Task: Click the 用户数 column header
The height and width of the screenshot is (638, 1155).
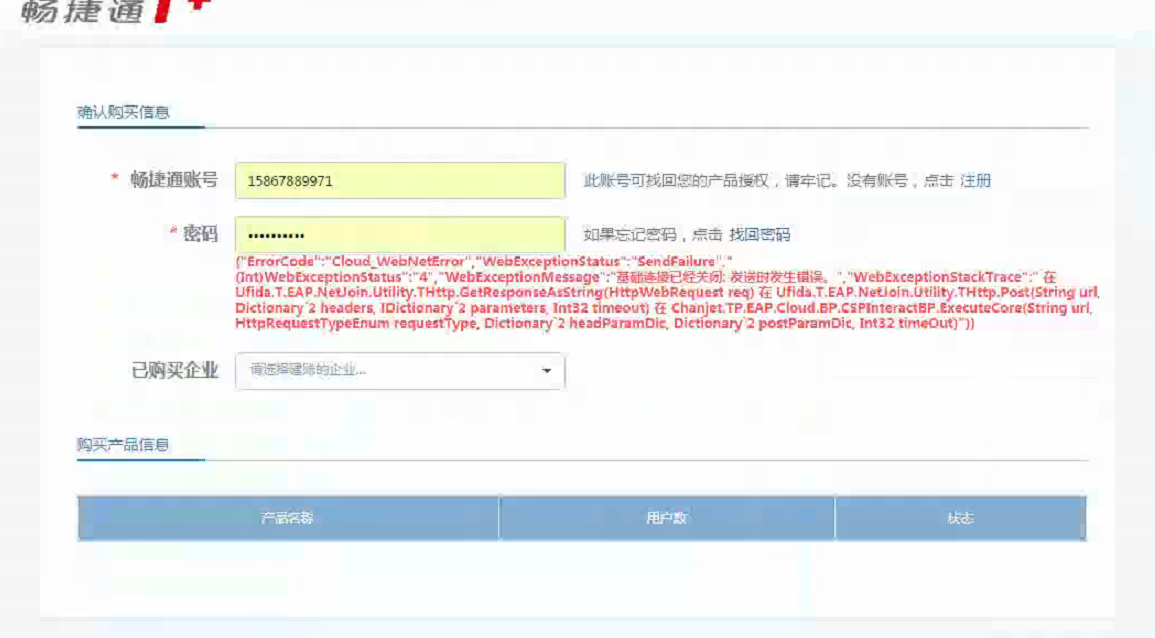Action: click(667, 518)
